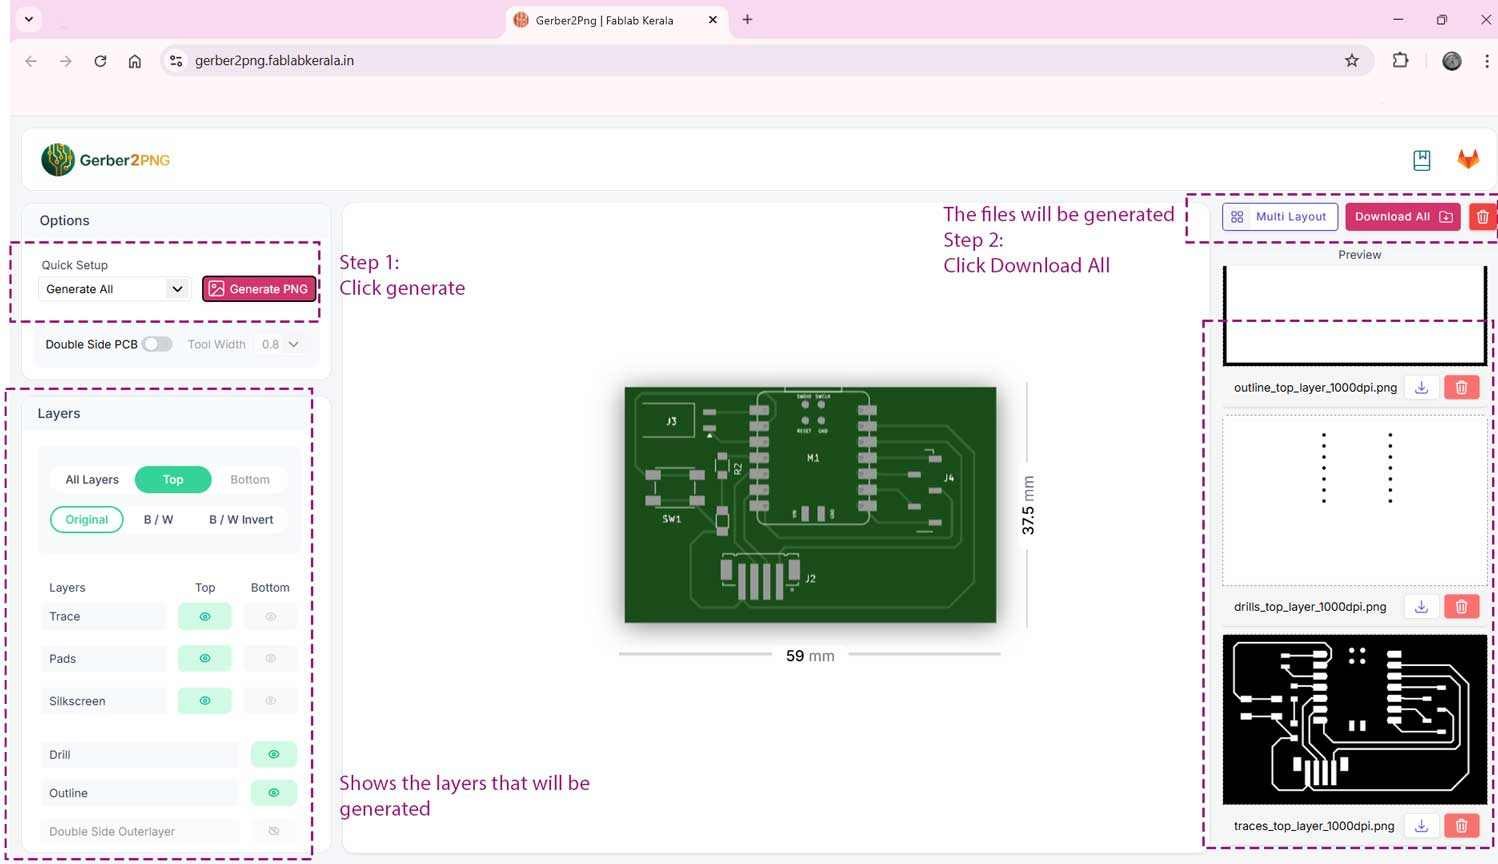This screenshot has width=1498, height=864.
Task: Open the GitLab repository via the fox icon
Action: [1467, 158]
